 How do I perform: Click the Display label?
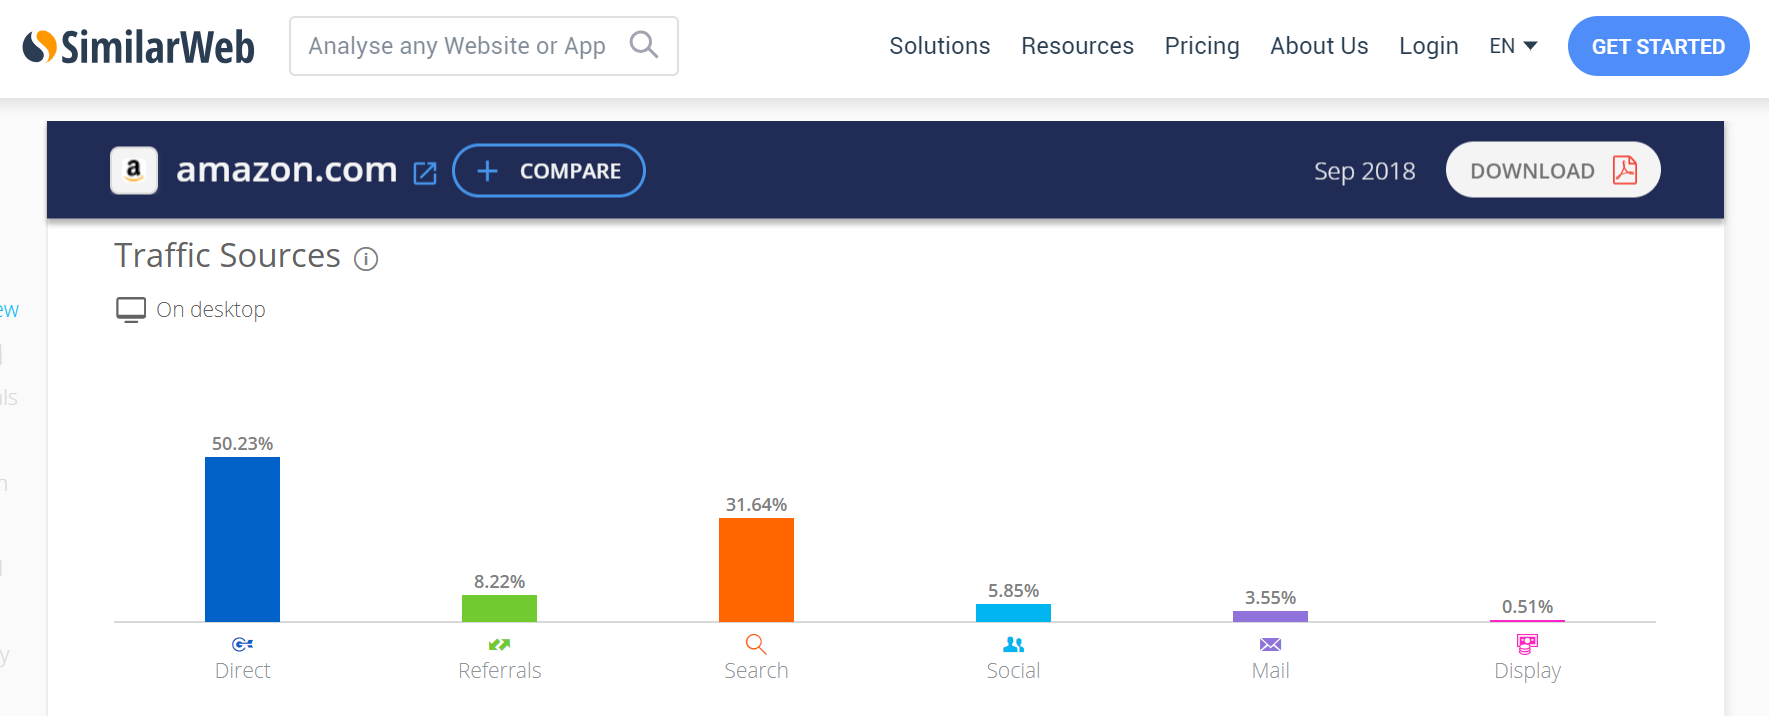click(x=1527, y=671)
